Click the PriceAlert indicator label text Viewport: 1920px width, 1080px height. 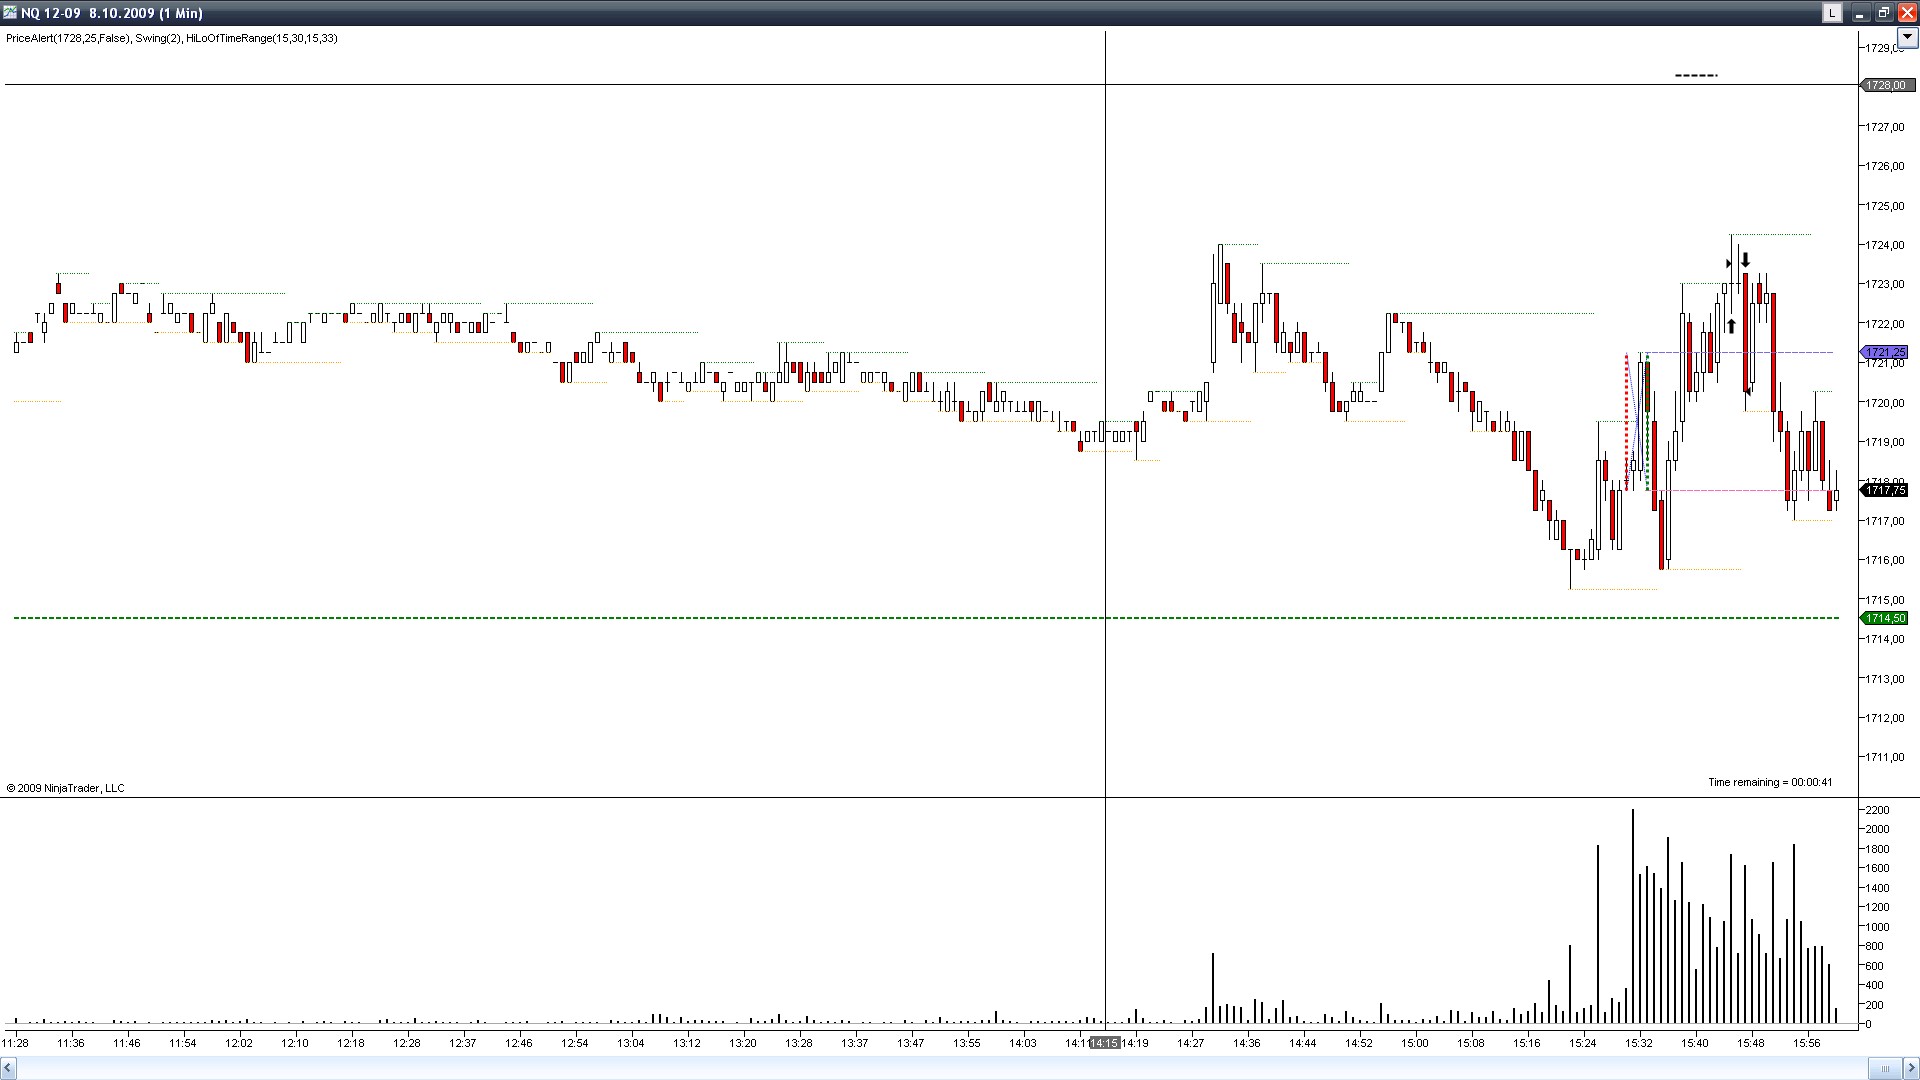[67, 38]
